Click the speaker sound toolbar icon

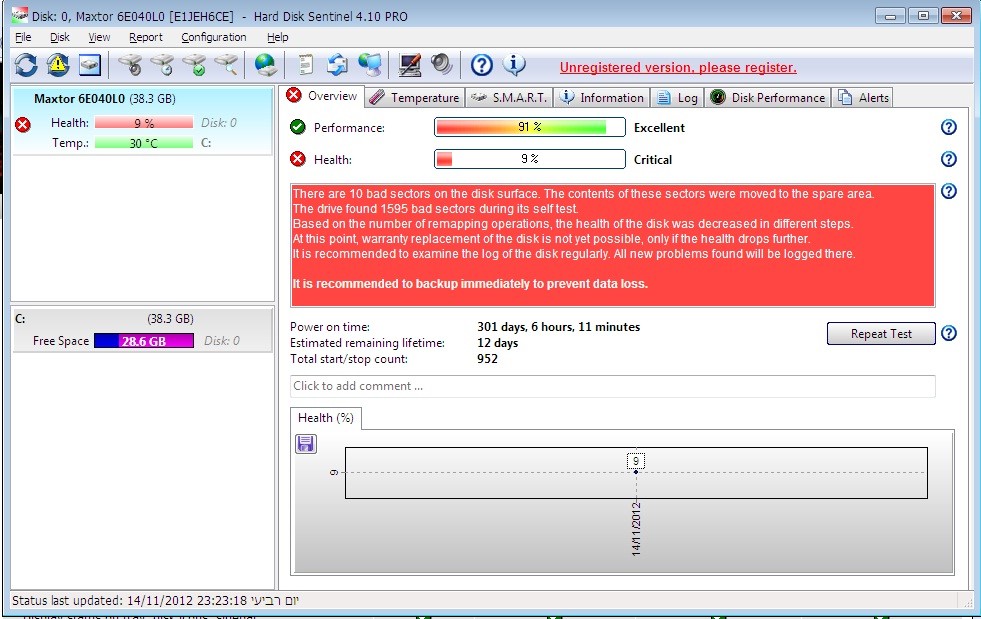tap(442, 66)
